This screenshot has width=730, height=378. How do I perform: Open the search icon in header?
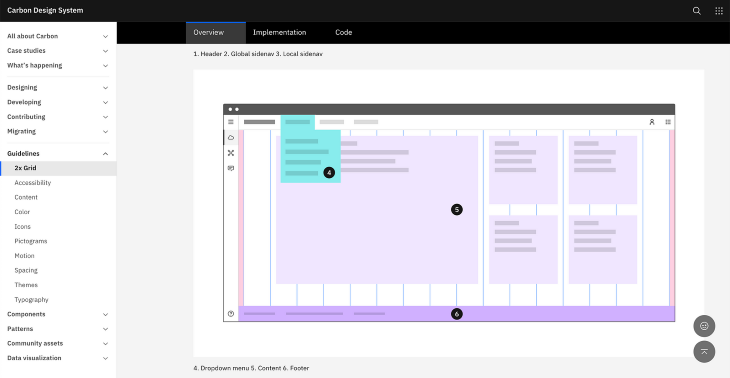pyautogui.click(x=696, y=11)
